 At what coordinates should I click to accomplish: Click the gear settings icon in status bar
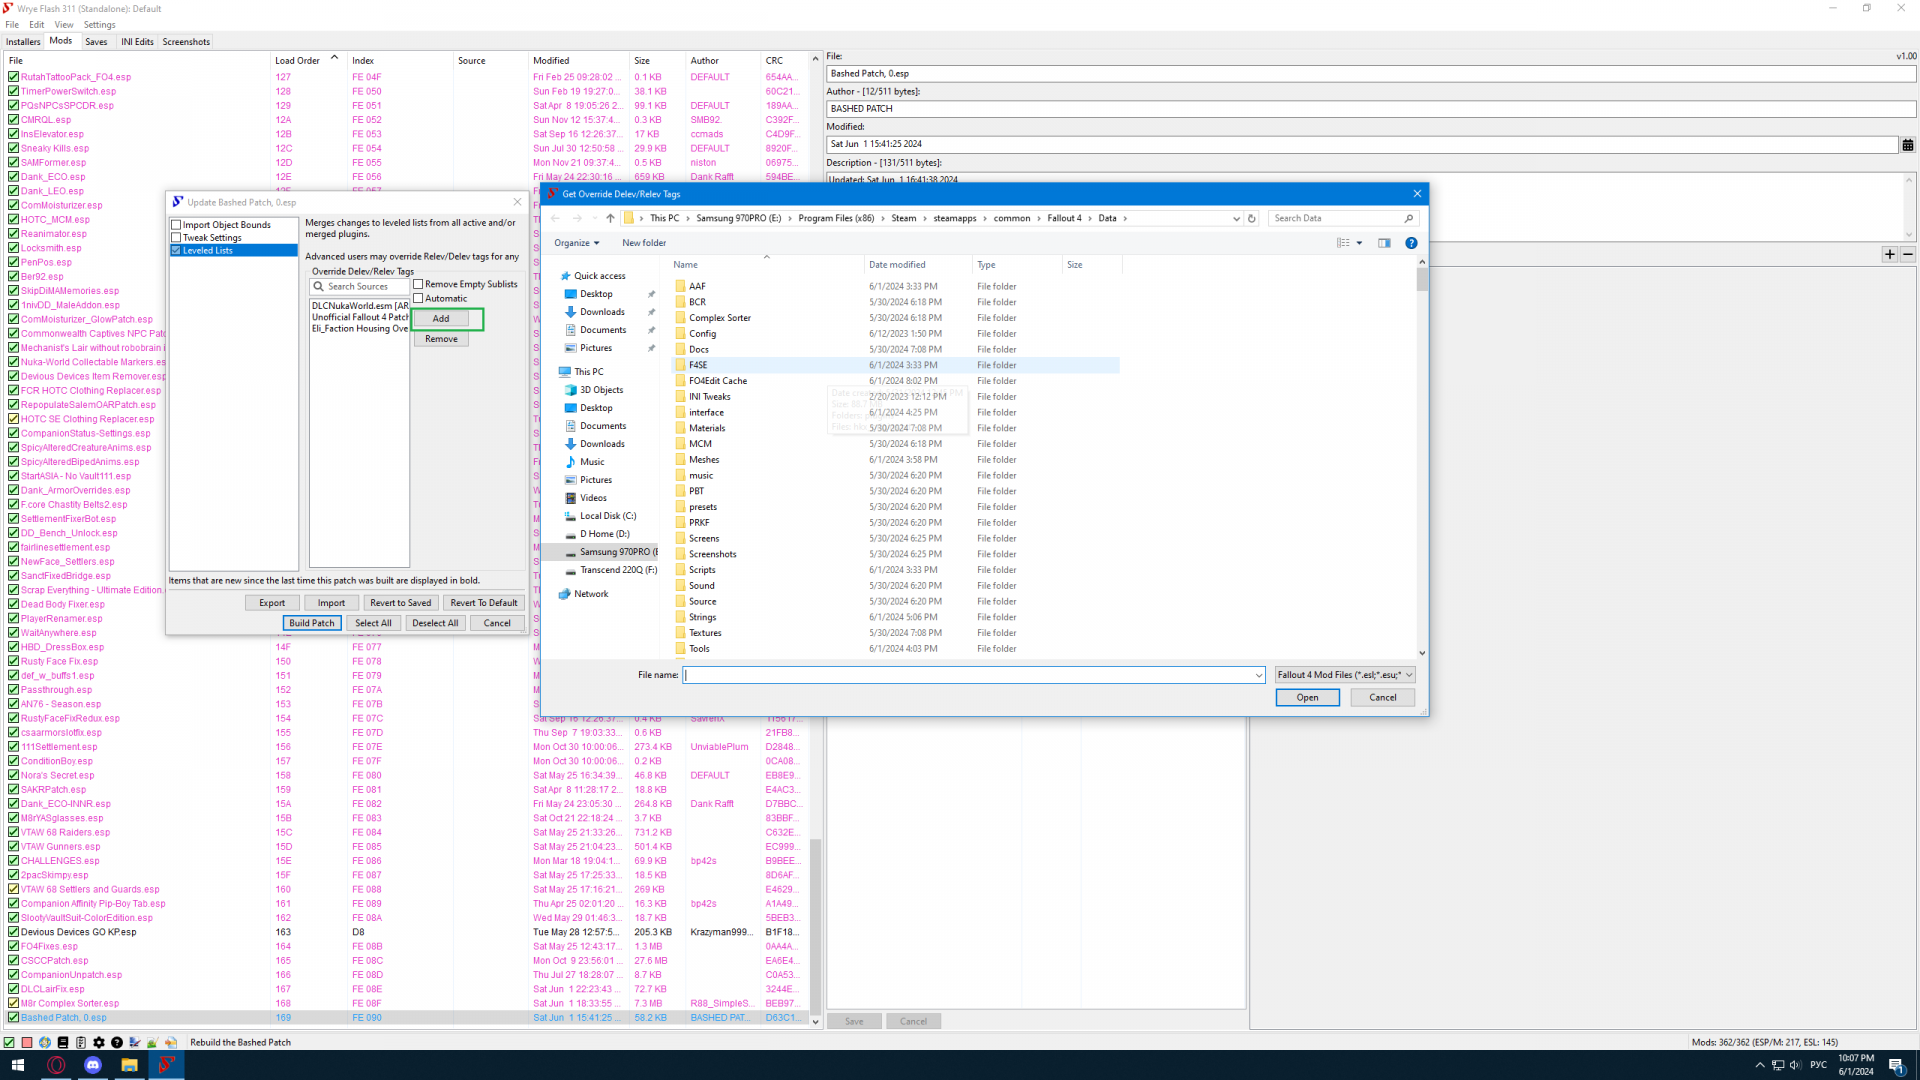point(99,1042)
